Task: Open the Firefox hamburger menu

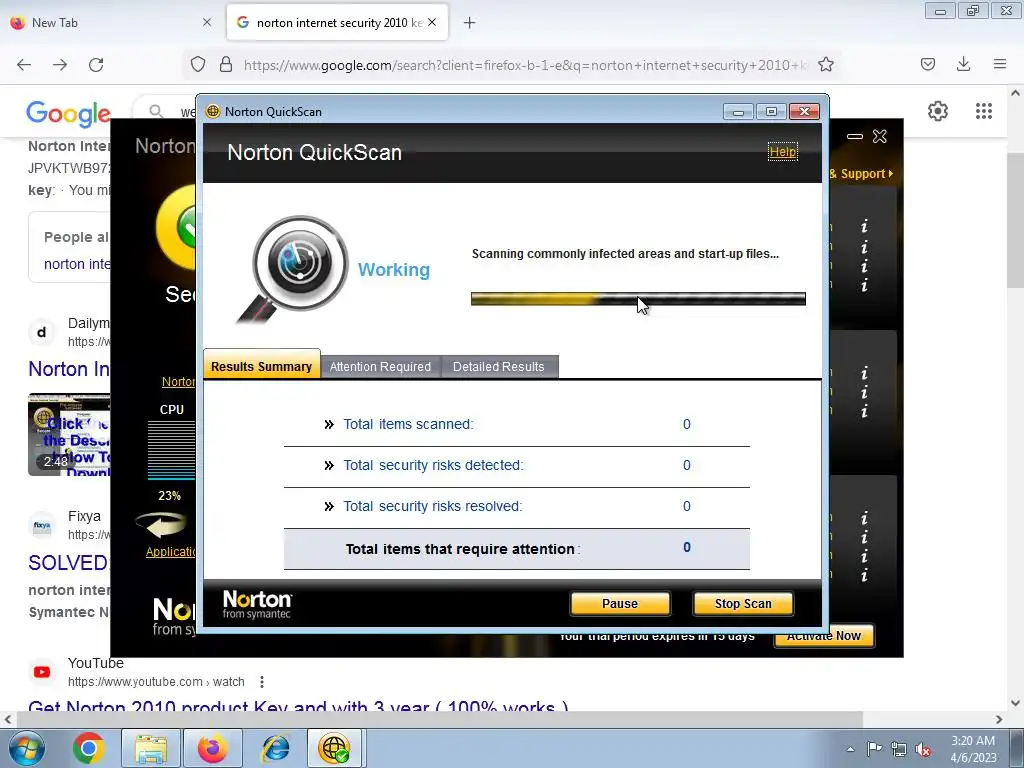Action: point(1000,64)
